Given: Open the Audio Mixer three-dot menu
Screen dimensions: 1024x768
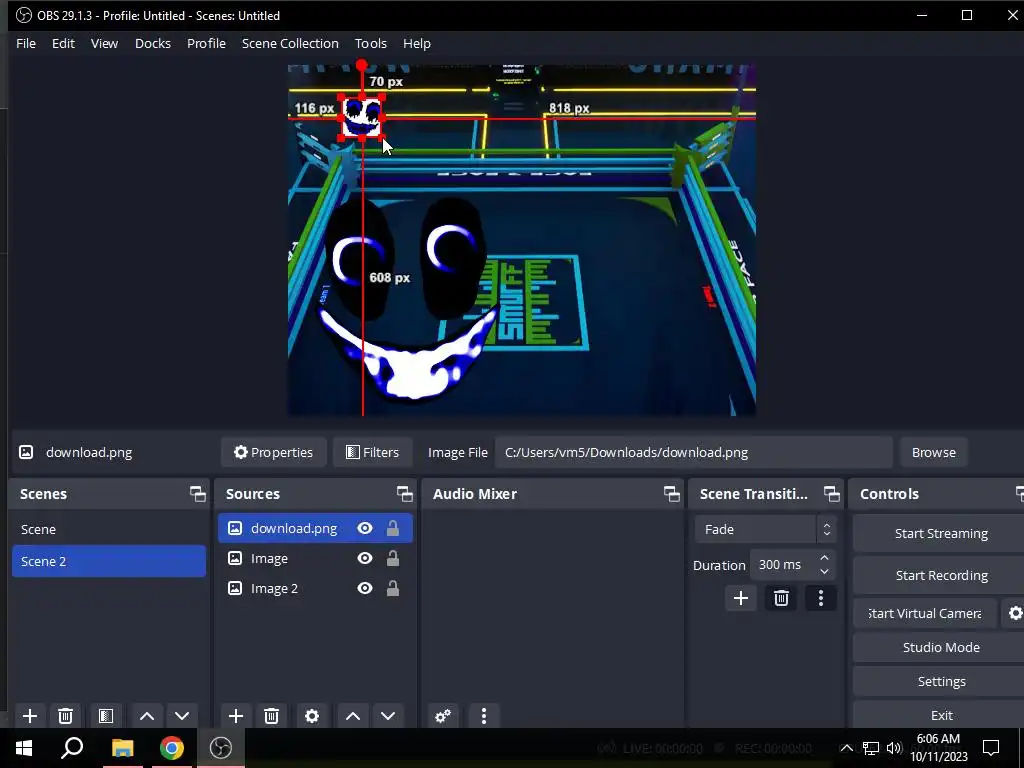Looking at the screenshot, I should (484, 716).
